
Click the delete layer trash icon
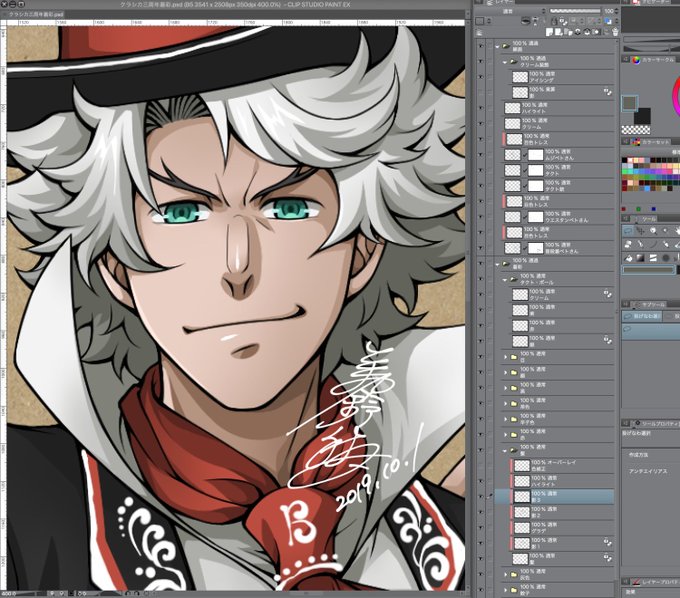(615, 32)
